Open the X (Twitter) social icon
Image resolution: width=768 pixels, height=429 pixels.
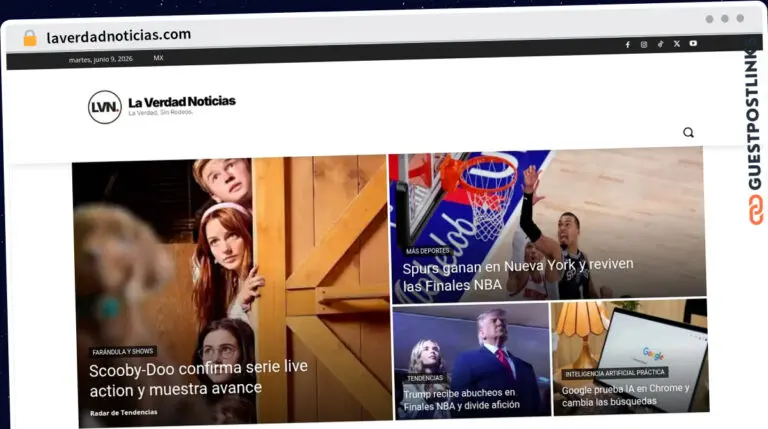676,44
